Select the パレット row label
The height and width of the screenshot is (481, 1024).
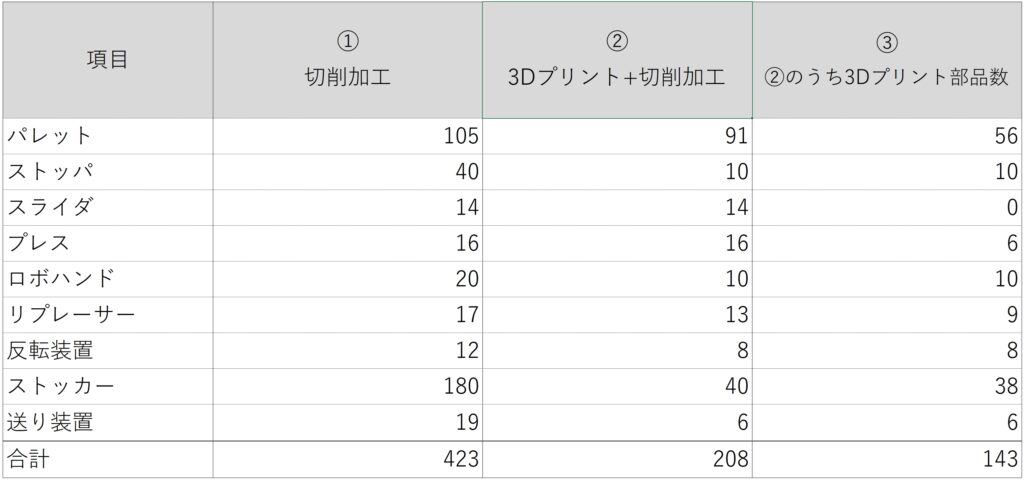pyautogui.click(x=106, y=136)
